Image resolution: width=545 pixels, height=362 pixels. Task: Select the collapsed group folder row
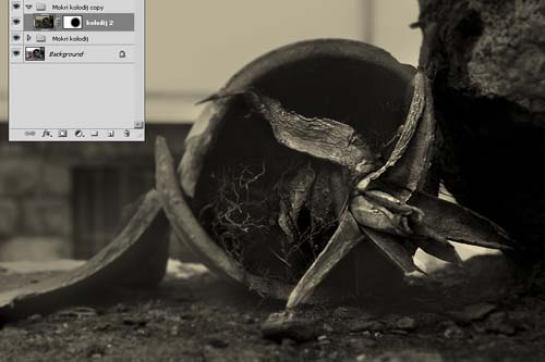(x=79, y=38)
